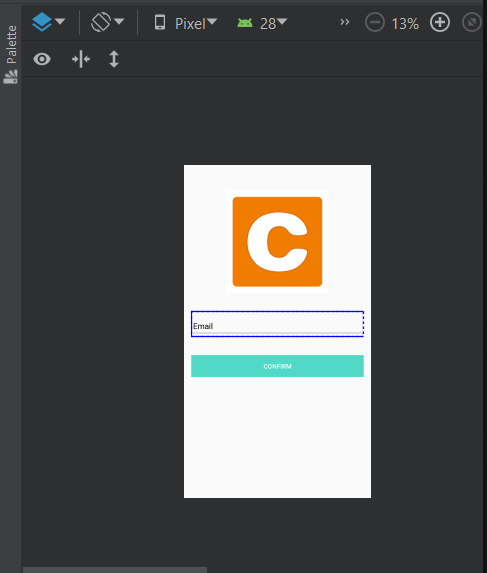Click the horizontal scrollbar at bottom

click(115, 570)
